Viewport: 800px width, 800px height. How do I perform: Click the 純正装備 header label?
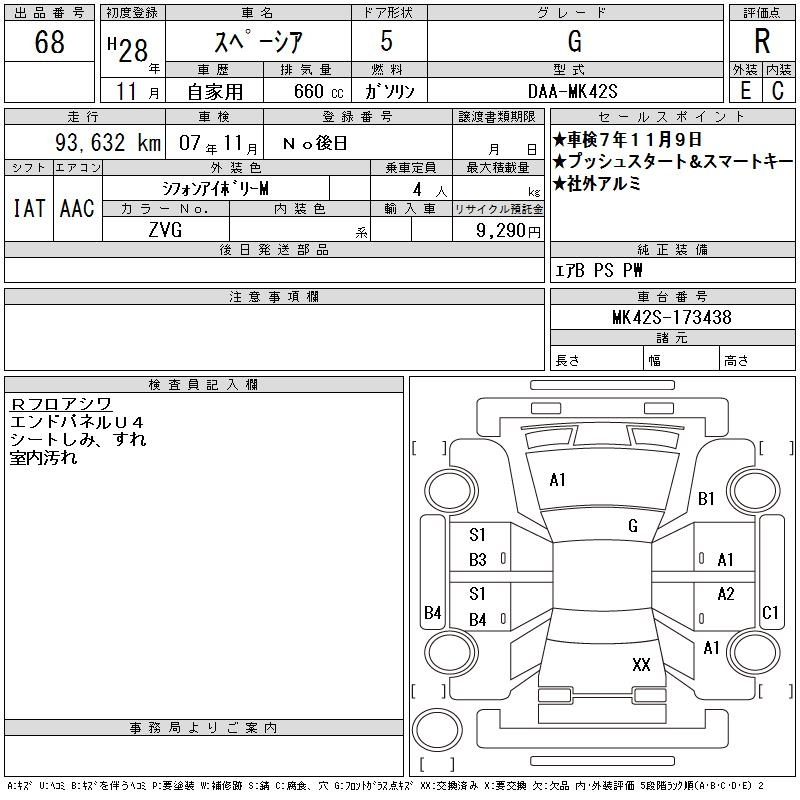(x=672, y=249)
